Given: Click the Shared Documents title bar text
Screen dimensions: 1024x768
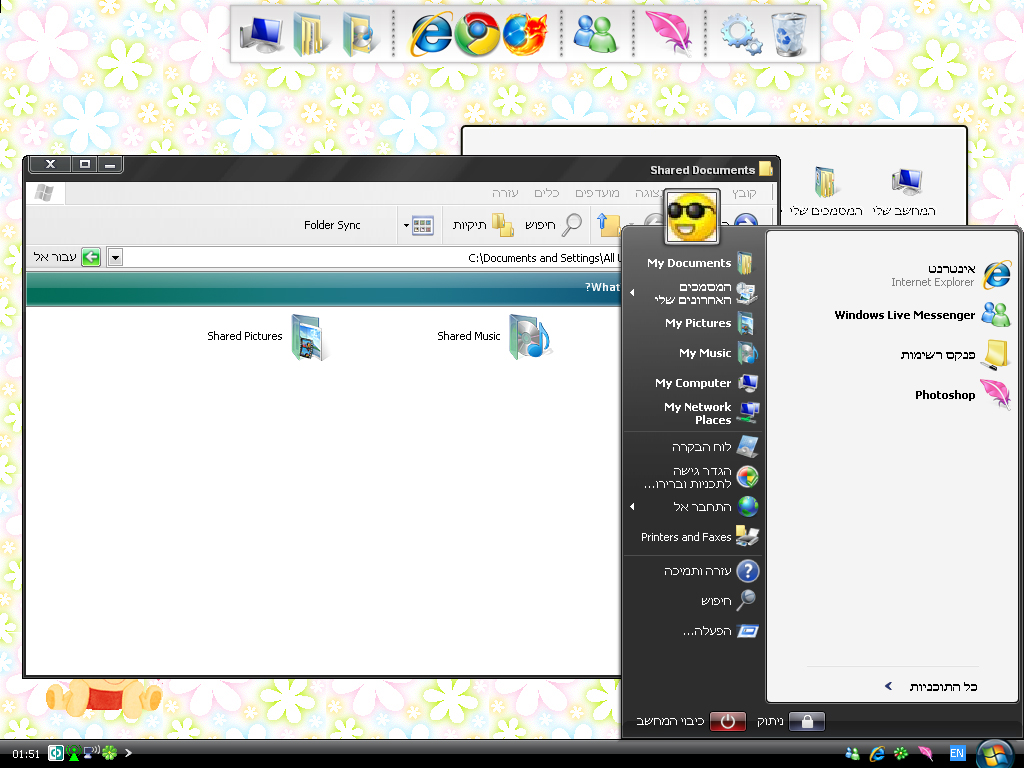Looking at the screenshot, I should [702, 170].
